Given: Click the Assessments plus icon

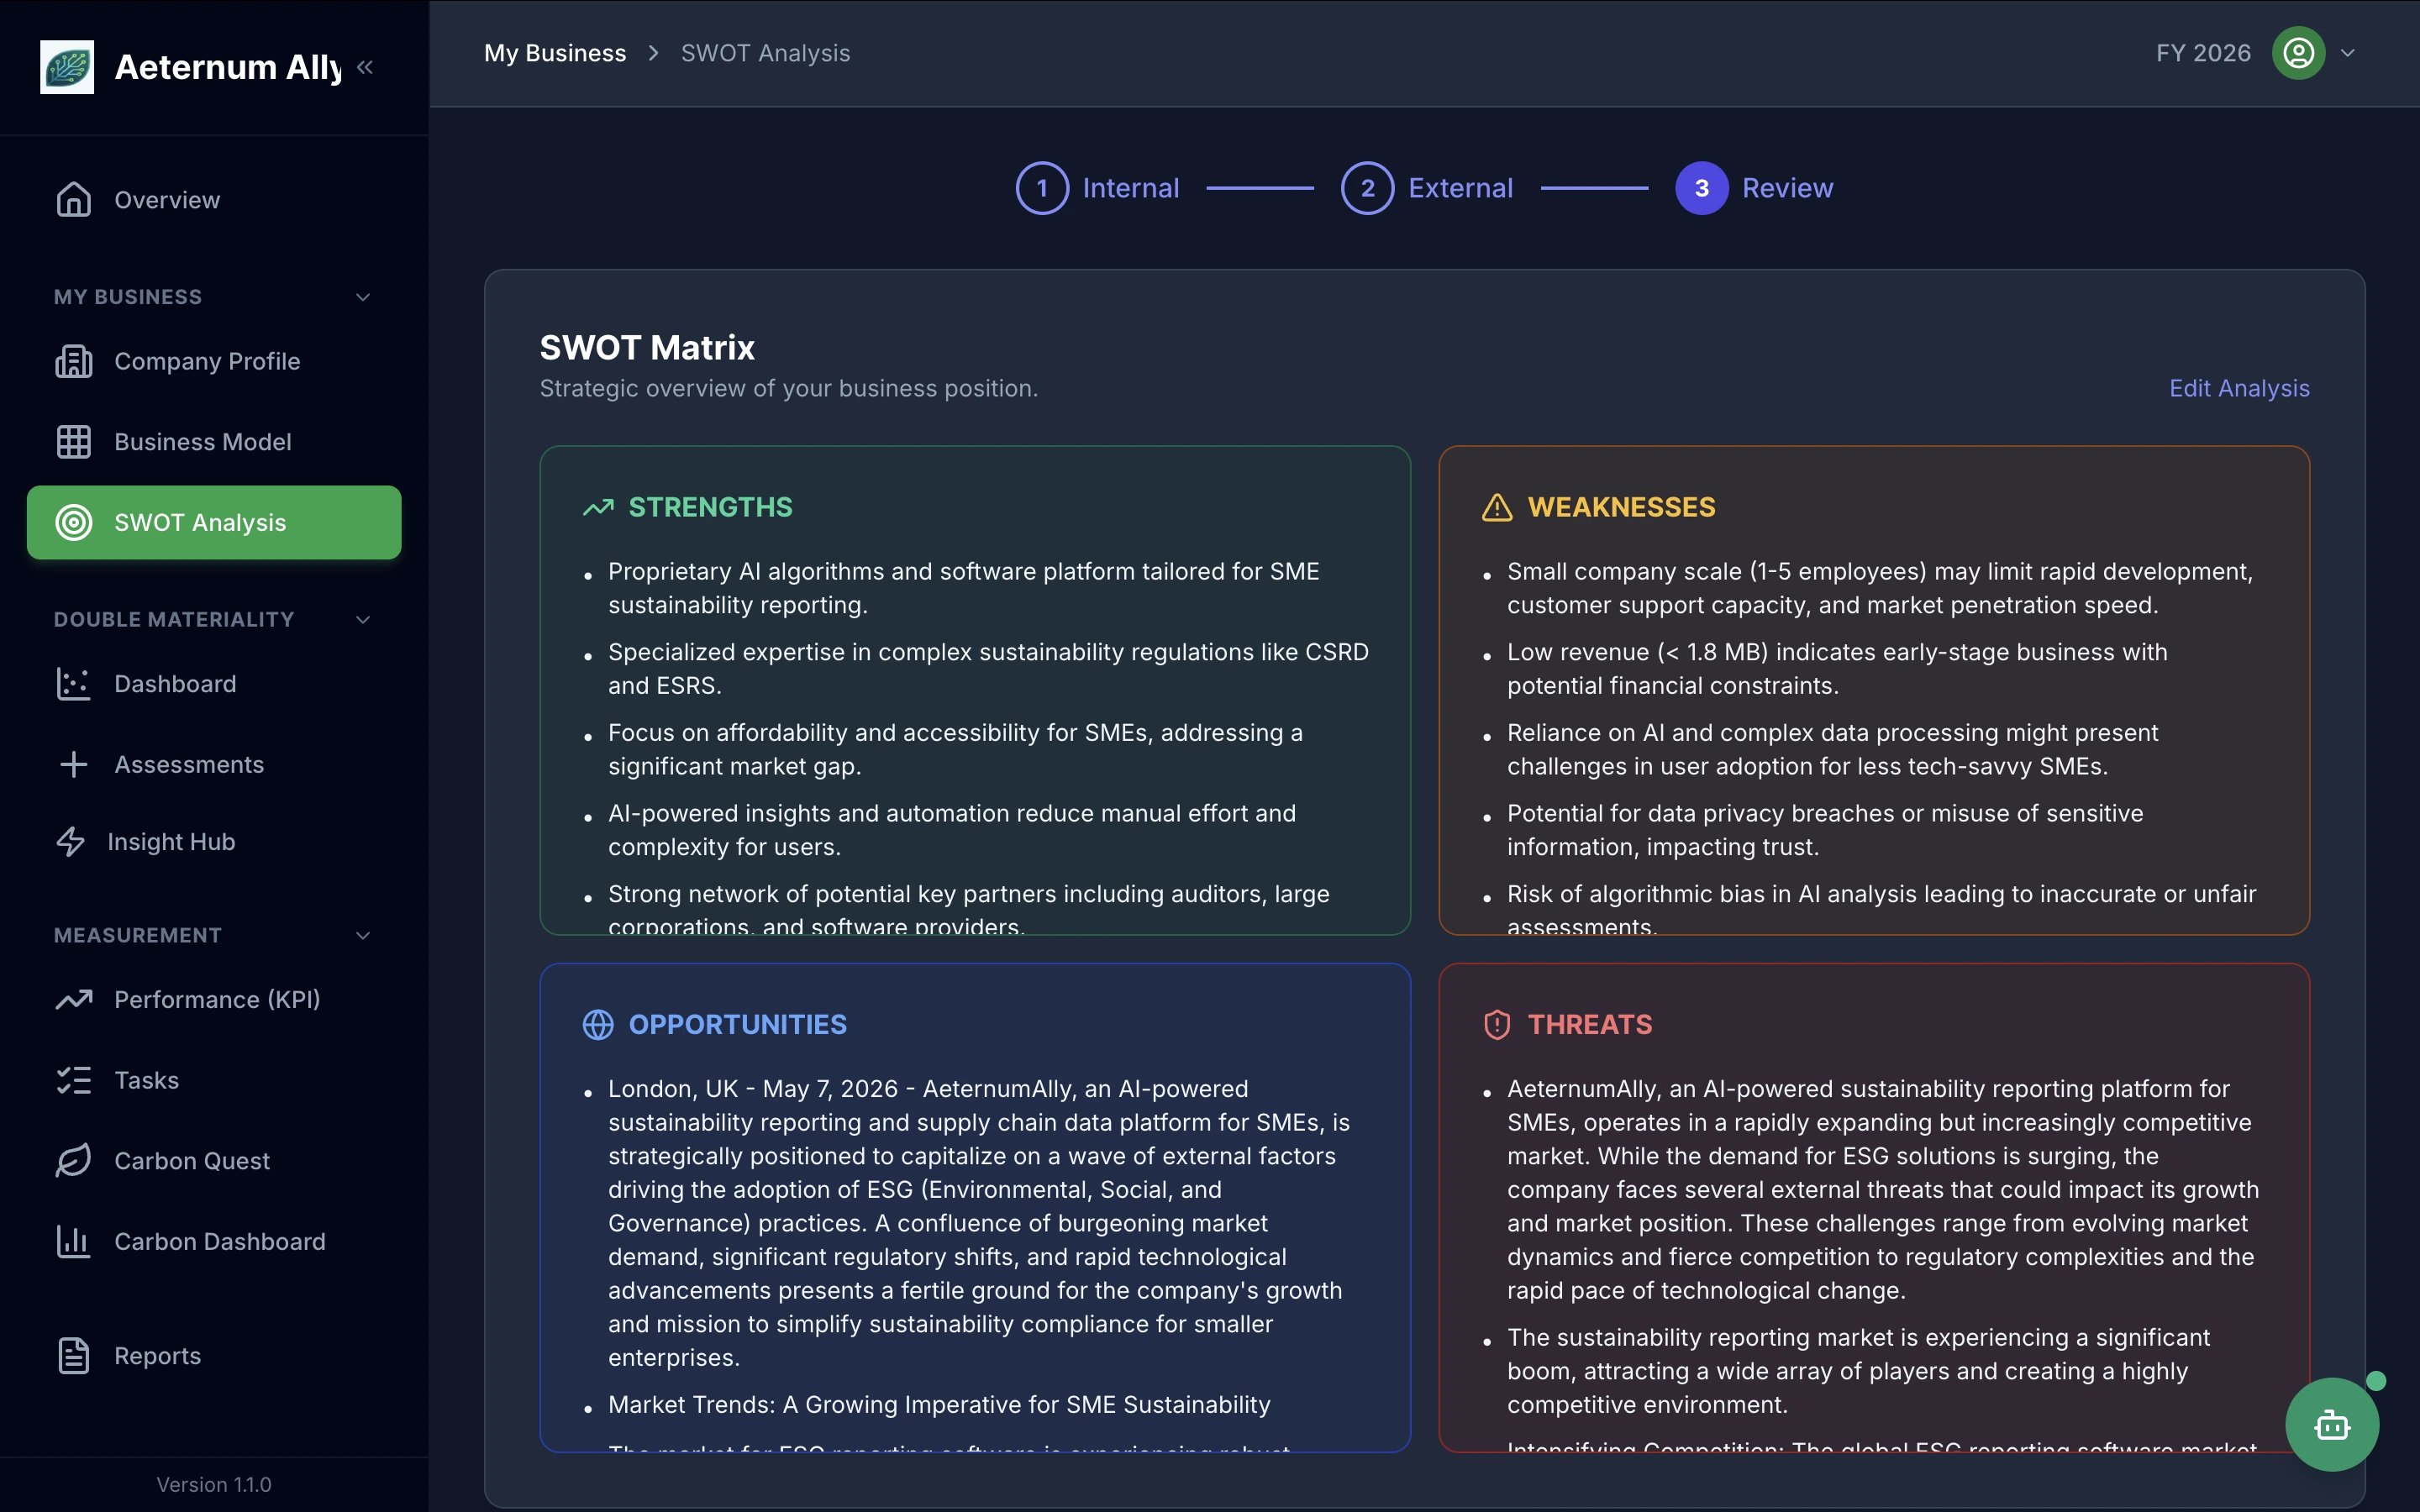Looking at the screenshot, I should click(x=73, y=765).
